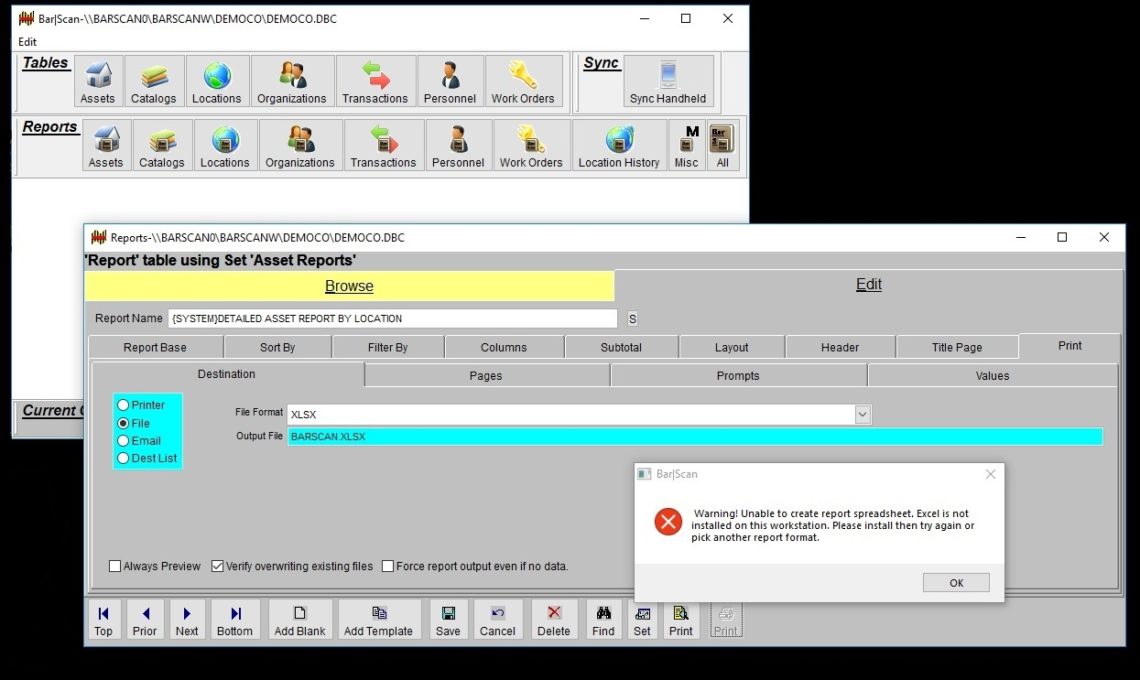Open the Values sub-tab
This screenshot has height=680, width=1140.
pyautogui.click(x=992, y=375)
